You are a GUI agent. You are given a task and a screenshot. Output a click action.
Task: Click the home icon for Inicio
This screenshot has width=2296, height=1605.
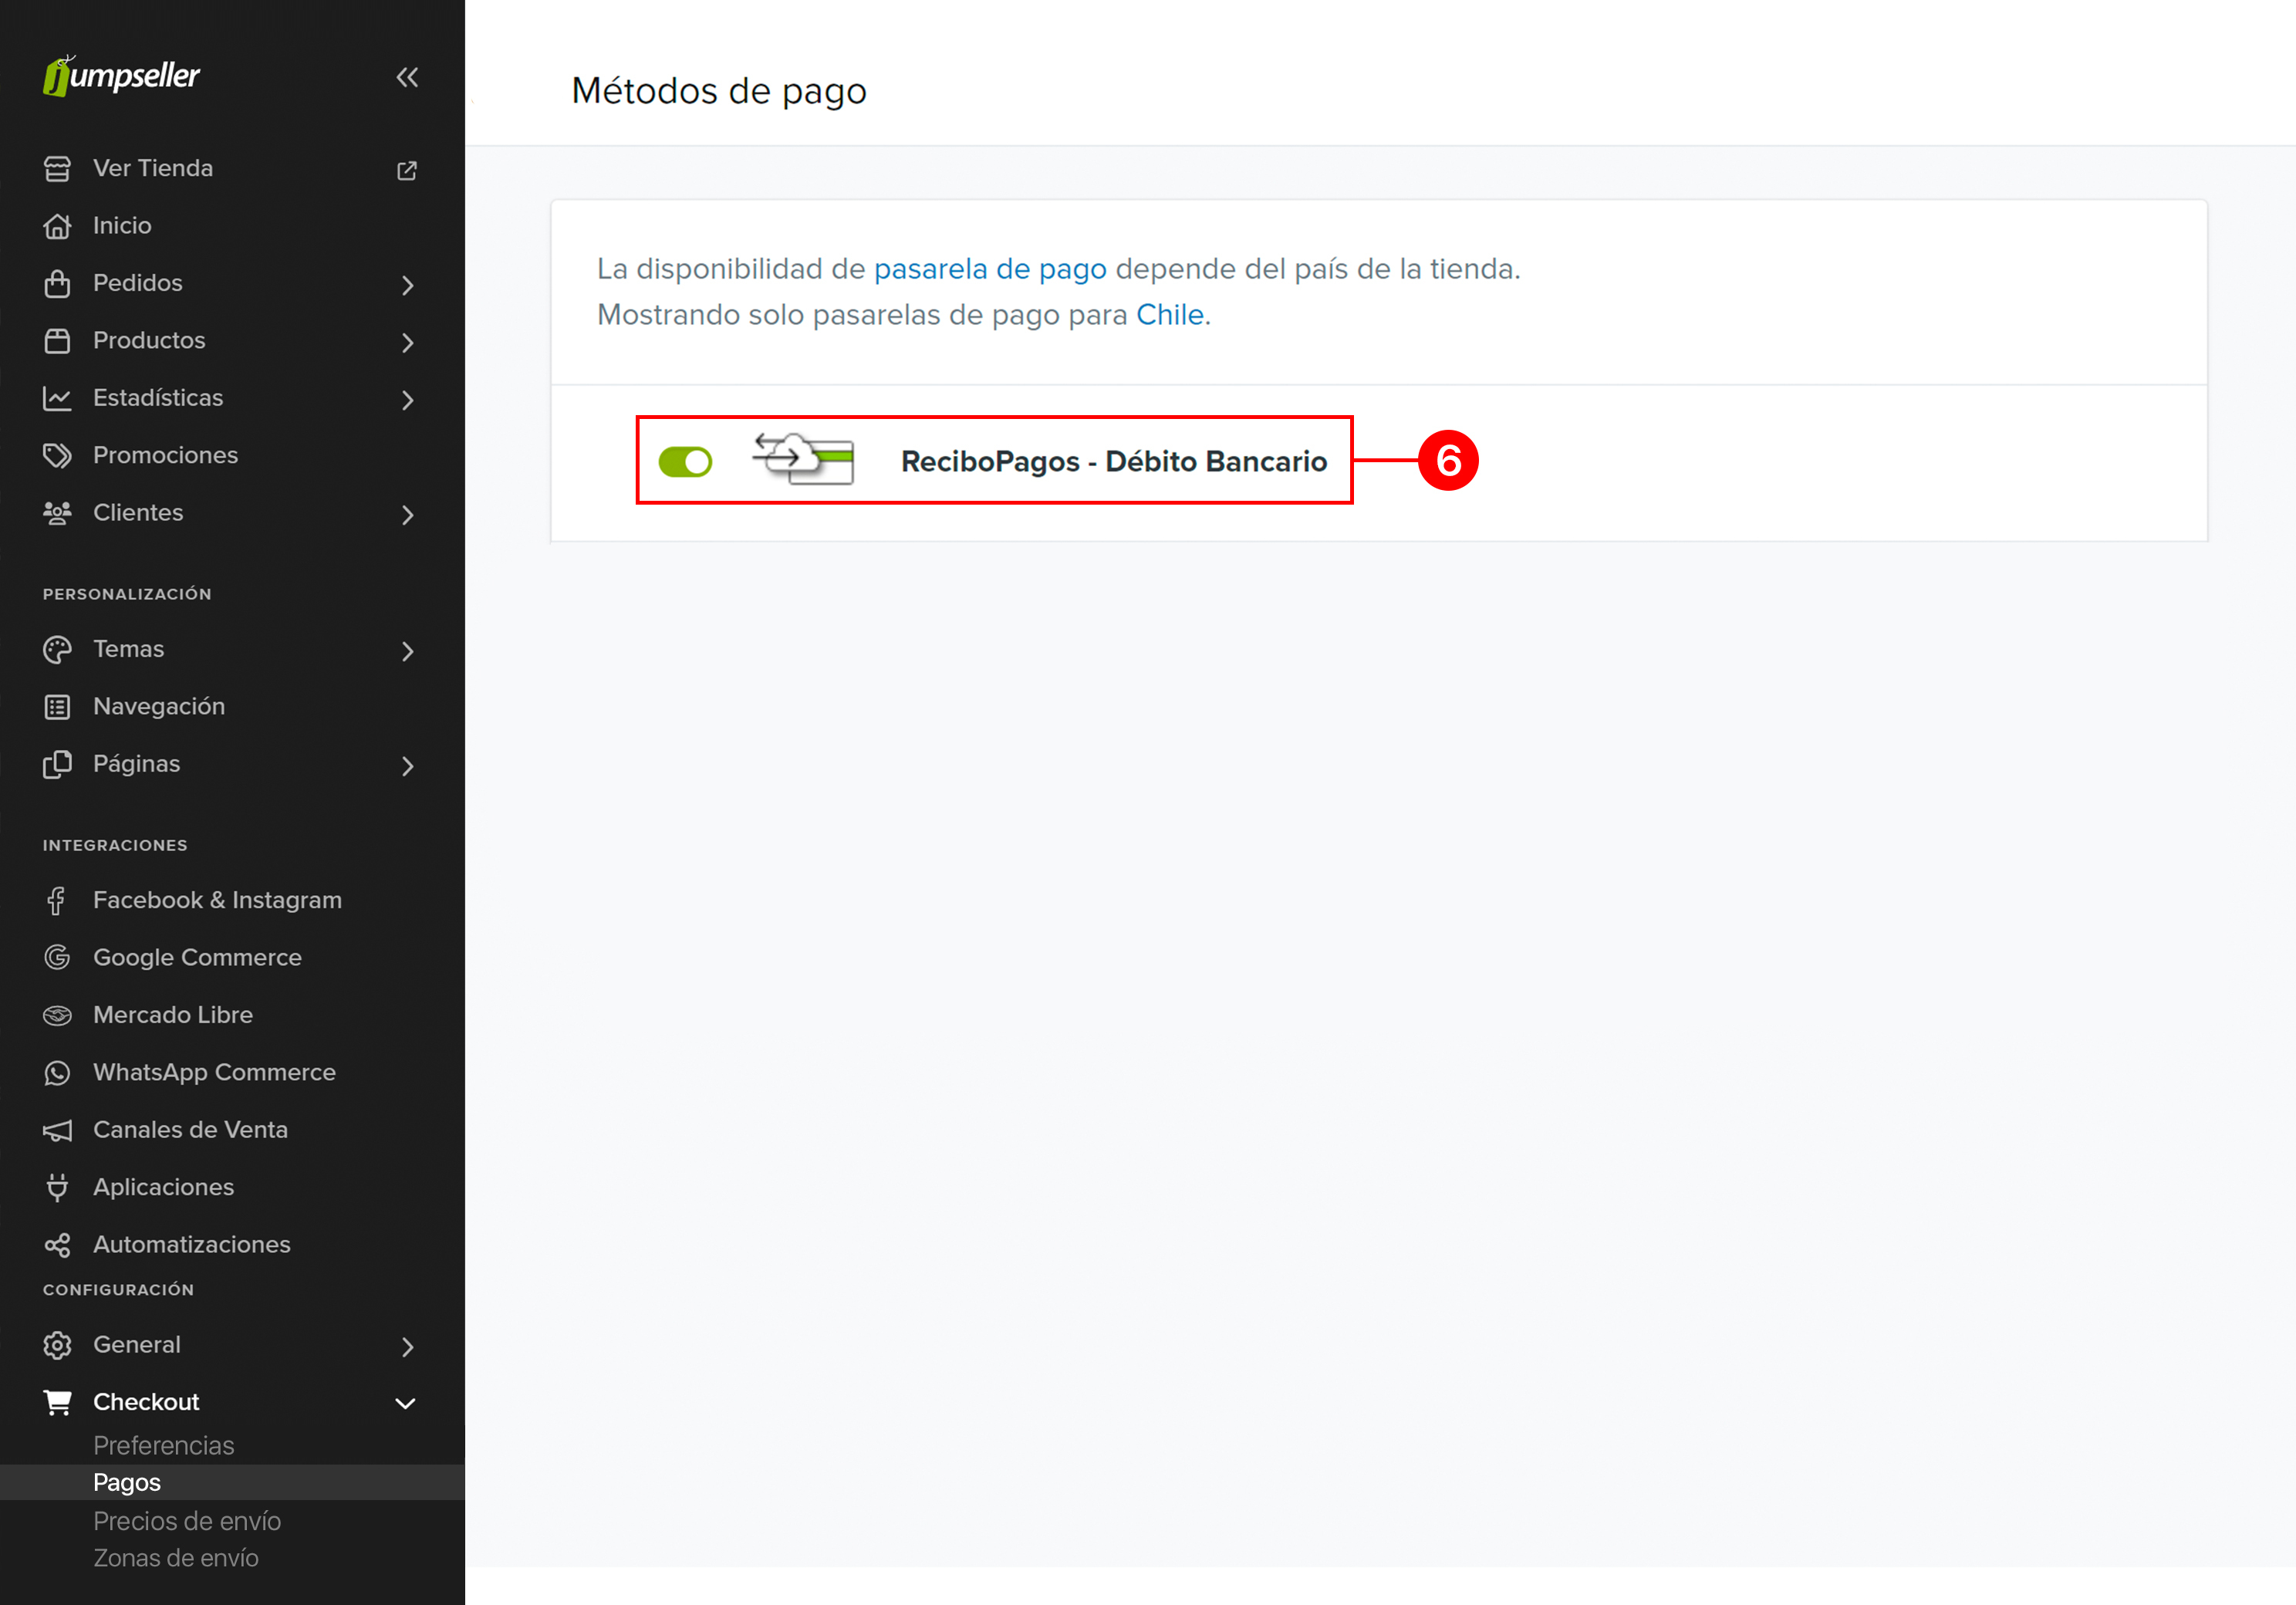[57, 226]
